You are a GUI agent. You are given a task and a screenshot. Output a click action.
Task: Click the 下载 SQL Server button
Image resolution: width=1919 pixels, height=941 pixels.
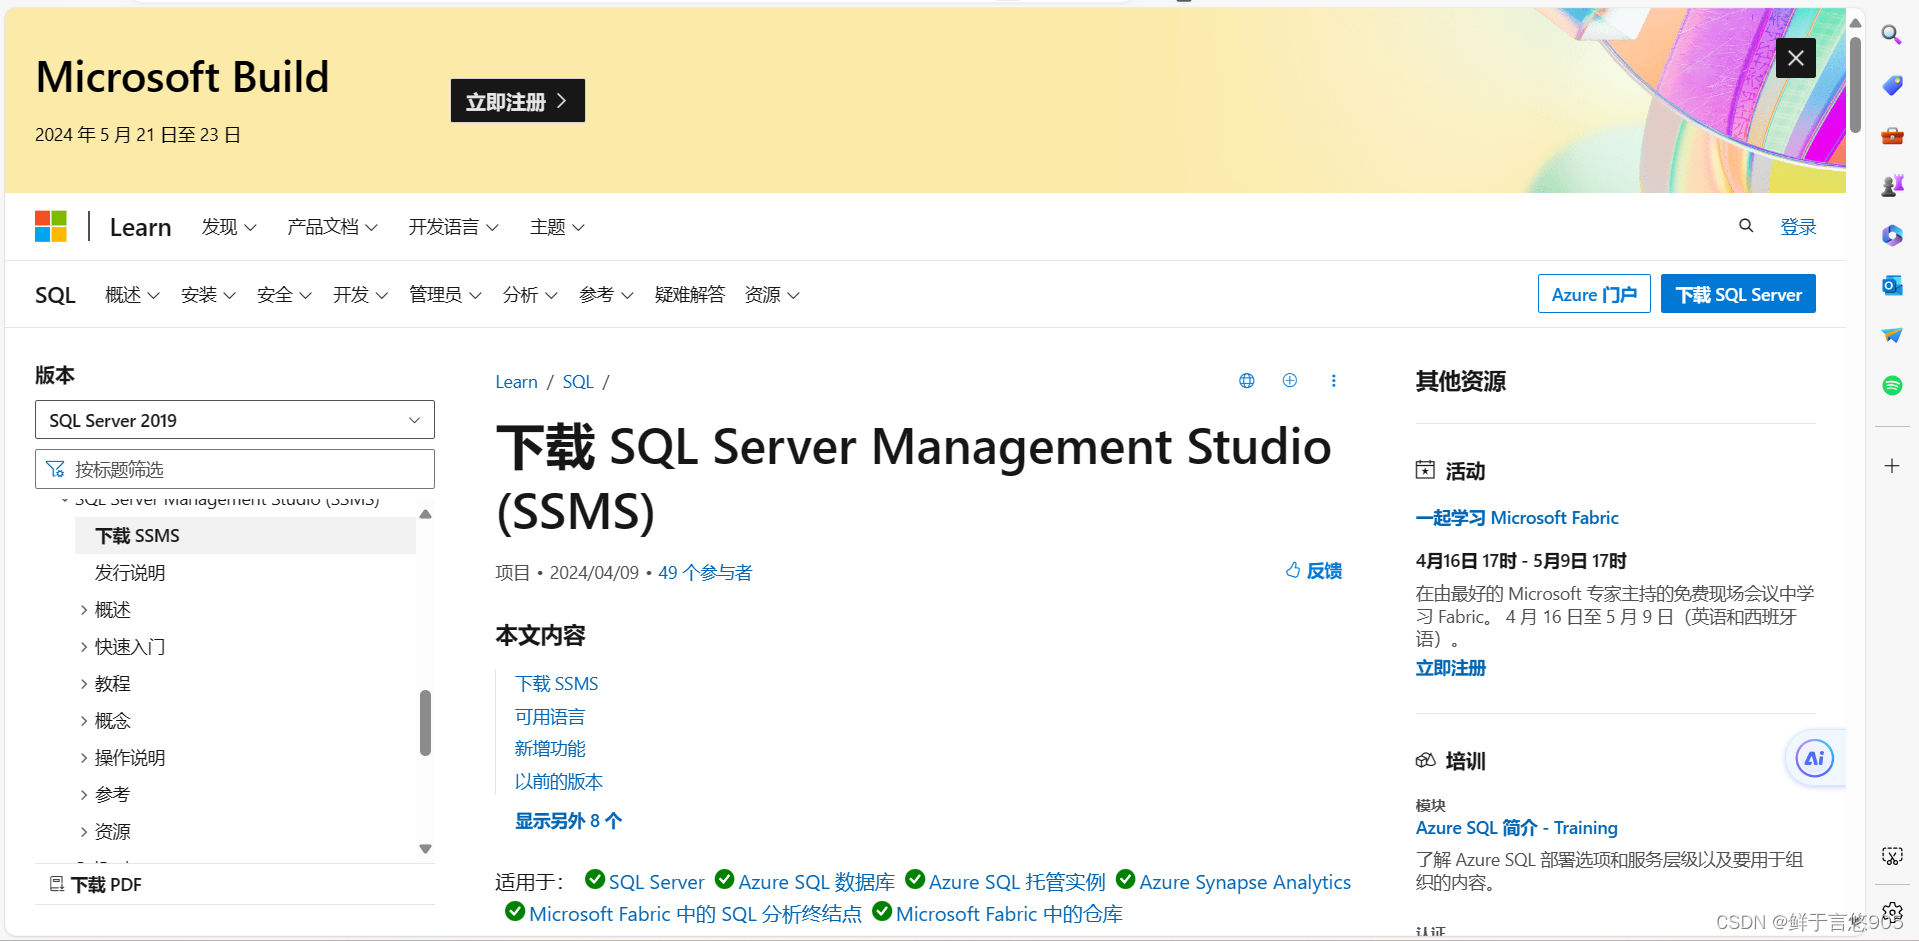[1737, 293]
